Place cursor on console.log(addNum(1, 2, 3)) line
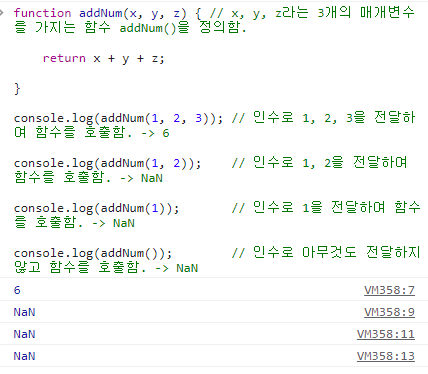The image size is (428, 374). click(x=118, y=118)
